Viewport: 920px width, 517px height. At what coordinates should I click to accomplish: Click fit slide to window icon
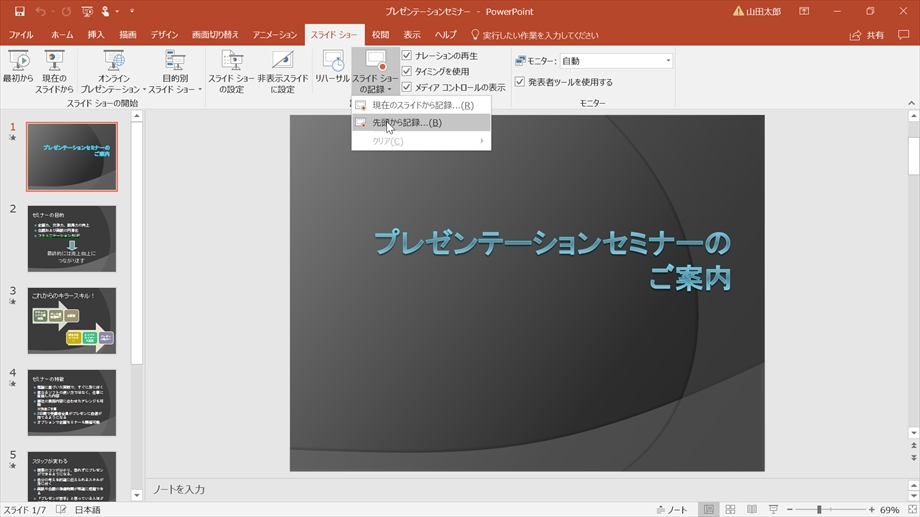click(x=912, y=509)
